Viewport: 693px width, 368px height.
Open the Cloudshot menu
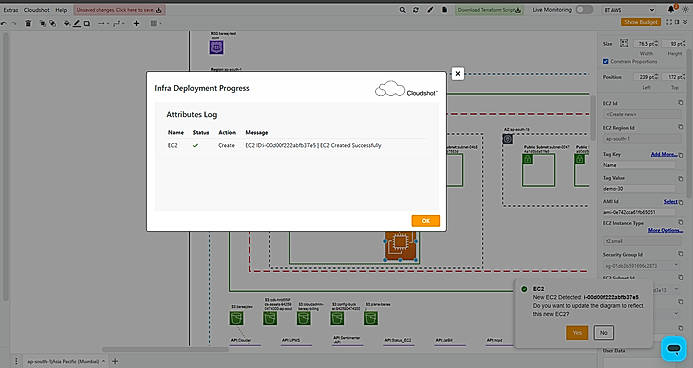click(37, 10)
